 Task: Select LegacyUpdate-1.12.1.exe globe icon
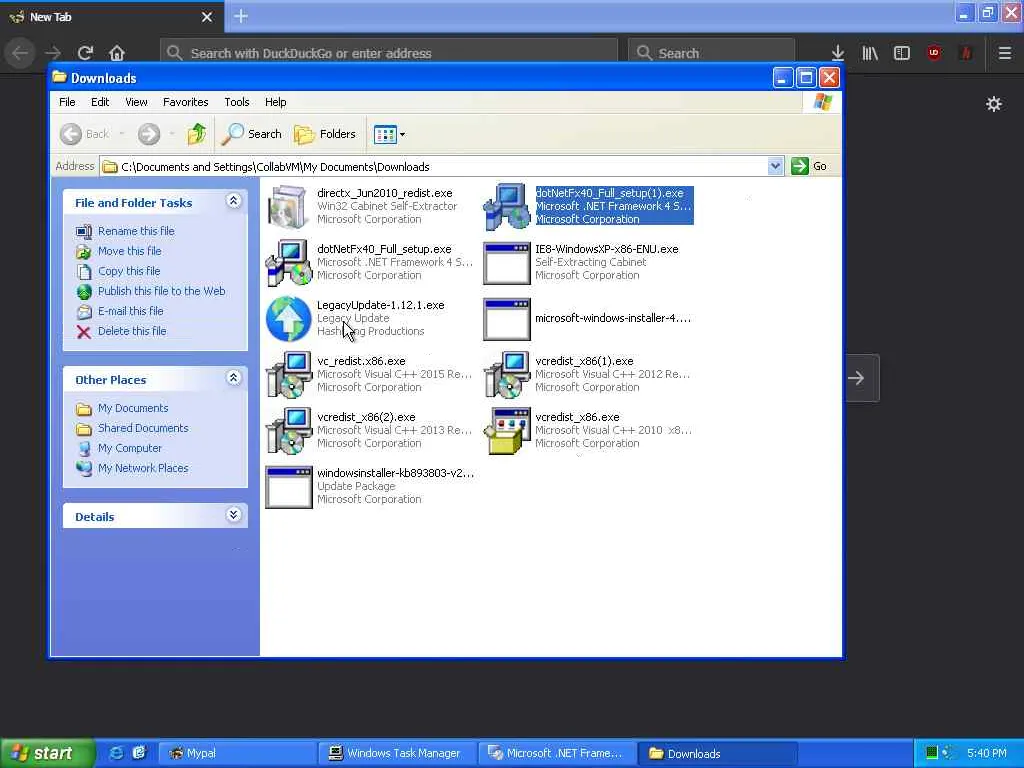pos(288,319)
